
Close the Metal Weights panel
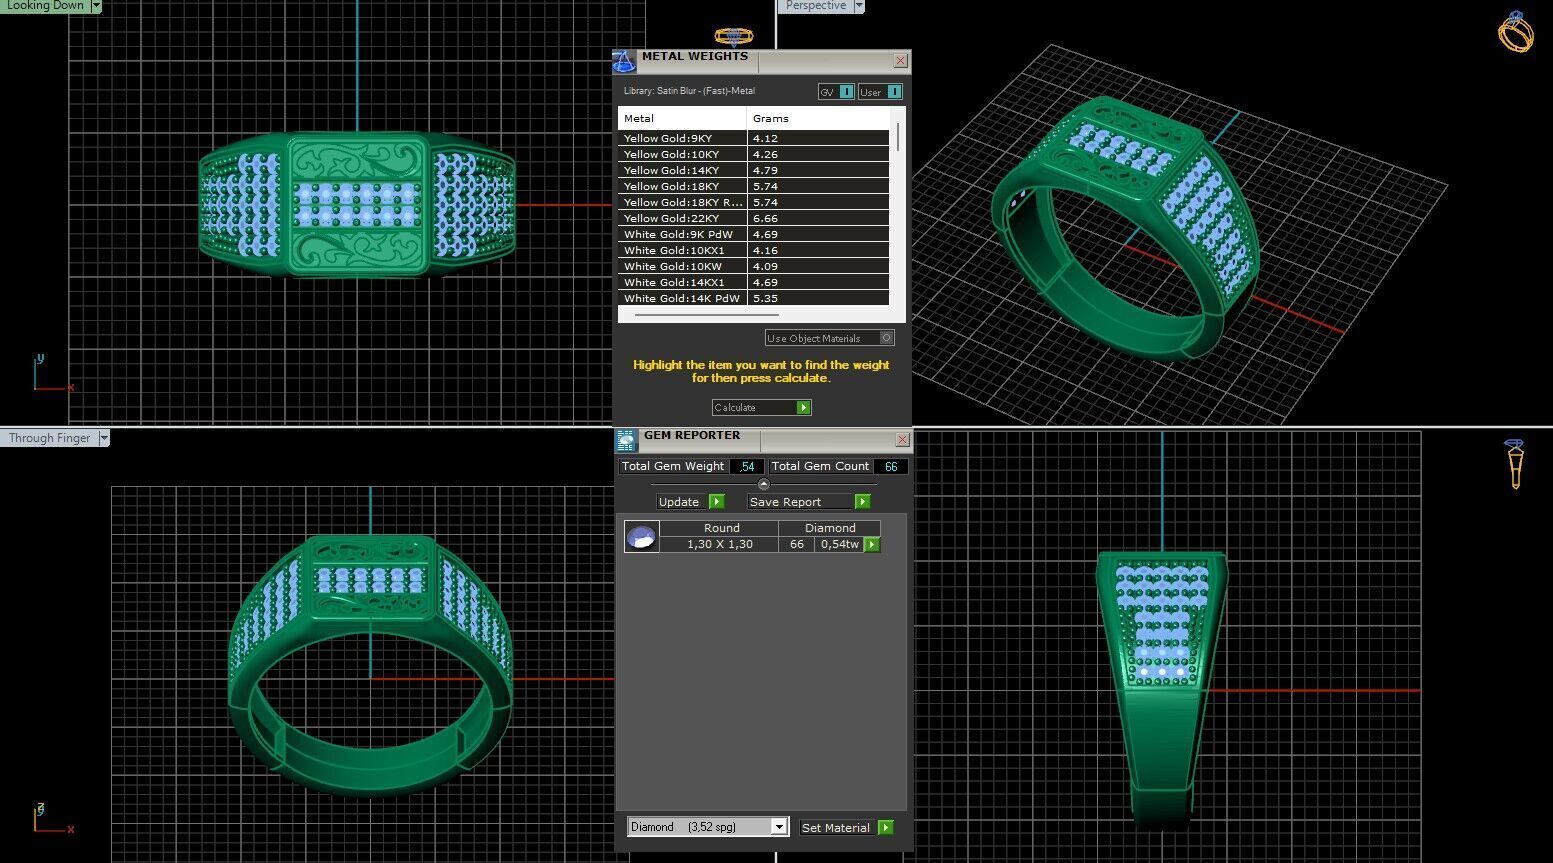tap(900, 61)
